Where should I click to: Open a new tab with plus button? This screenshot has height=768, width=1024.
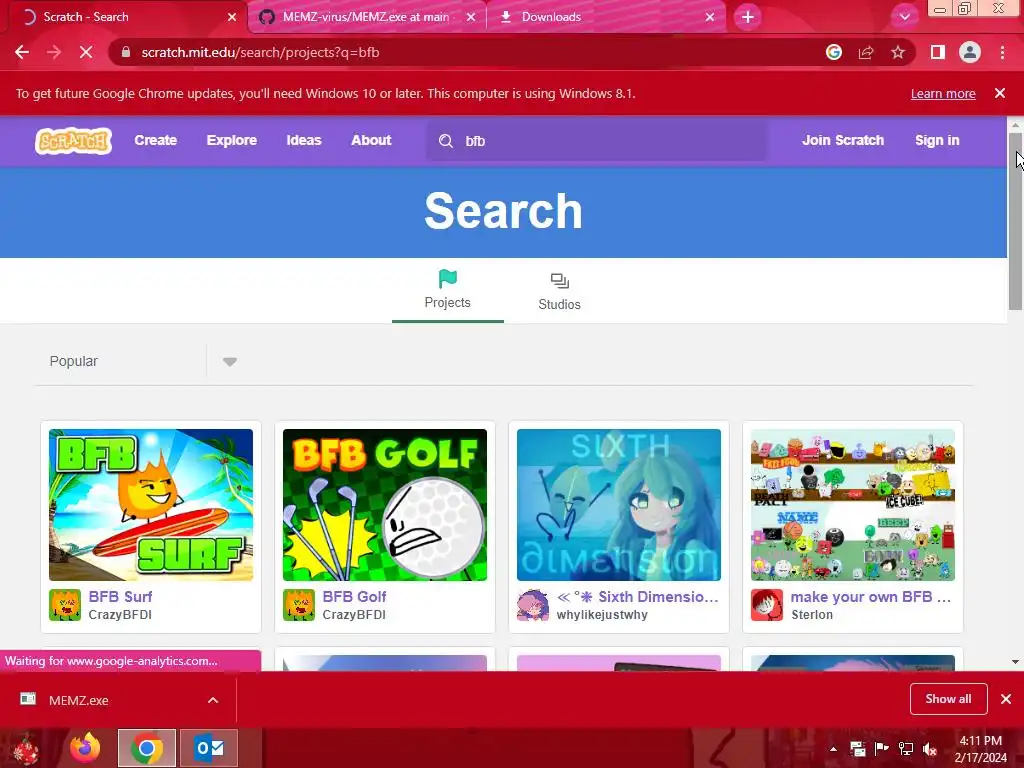748,17
